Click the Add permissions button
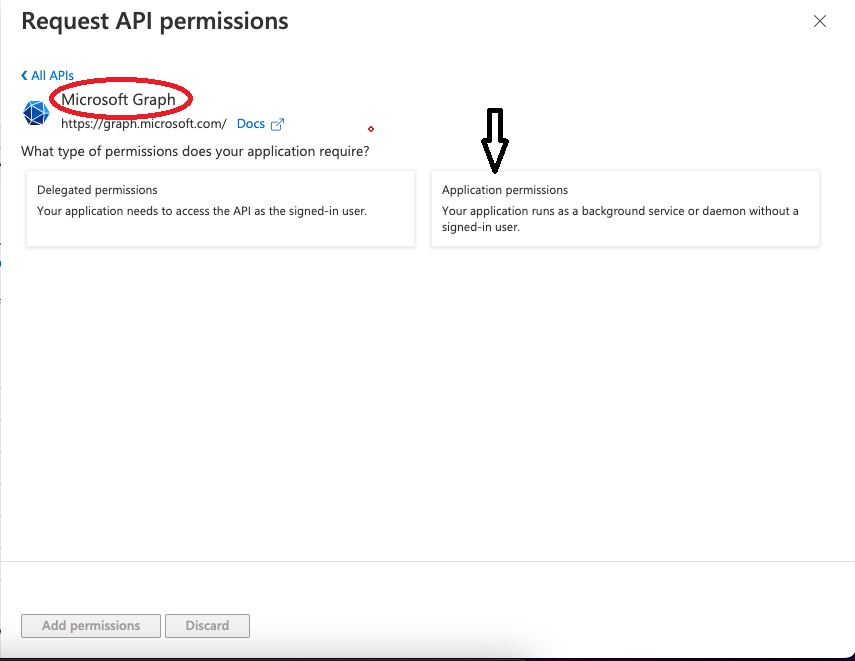This screenshot has width=855, height=661. click(x=91, y=626)
